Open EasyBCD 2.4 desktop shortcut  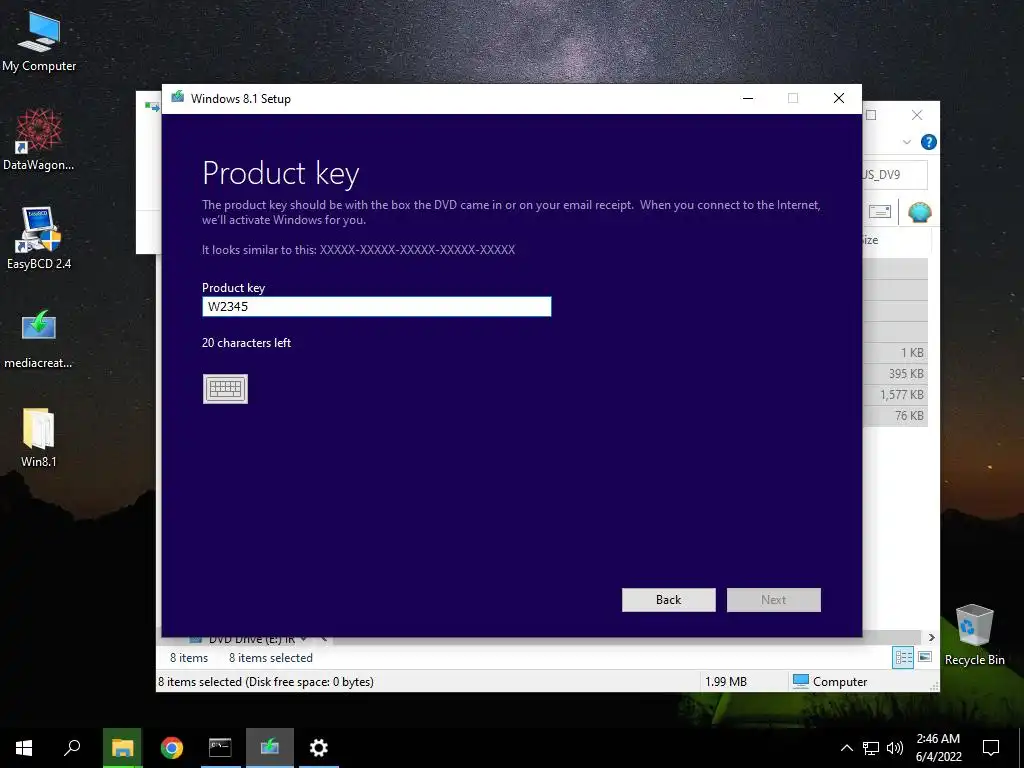click(x=39, y=238)
